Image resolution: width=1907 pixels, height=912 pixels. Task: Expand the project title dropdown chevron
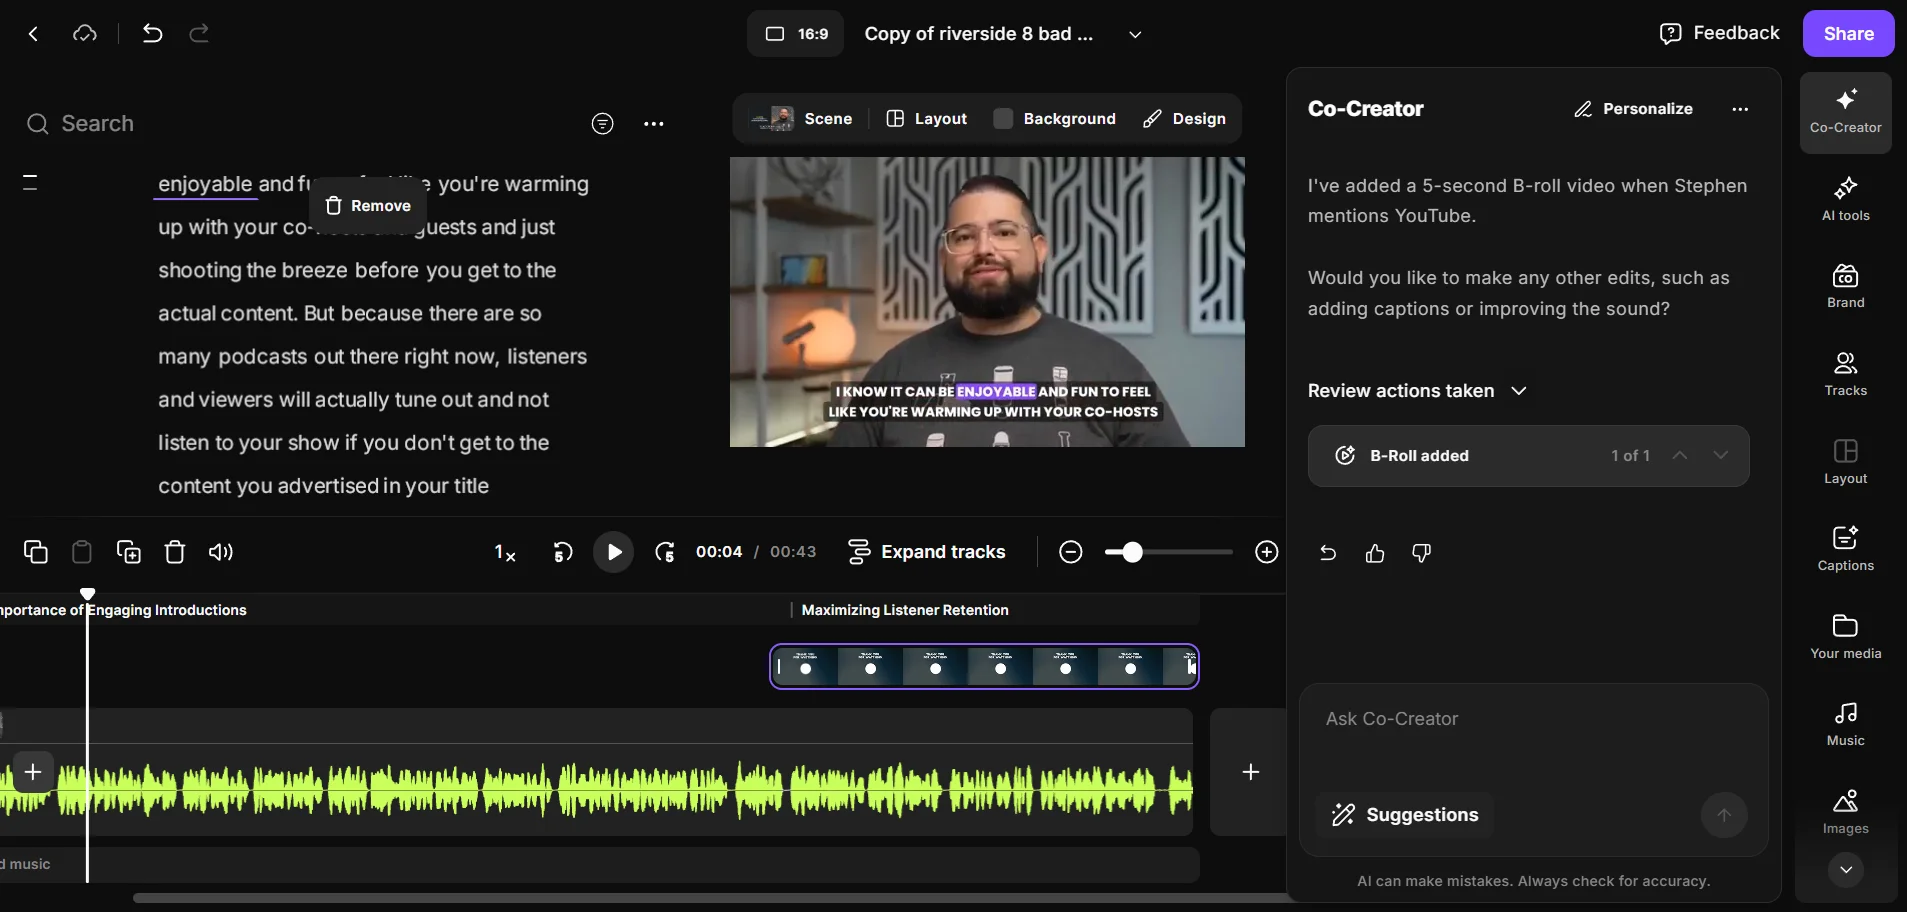[1135, 34]
